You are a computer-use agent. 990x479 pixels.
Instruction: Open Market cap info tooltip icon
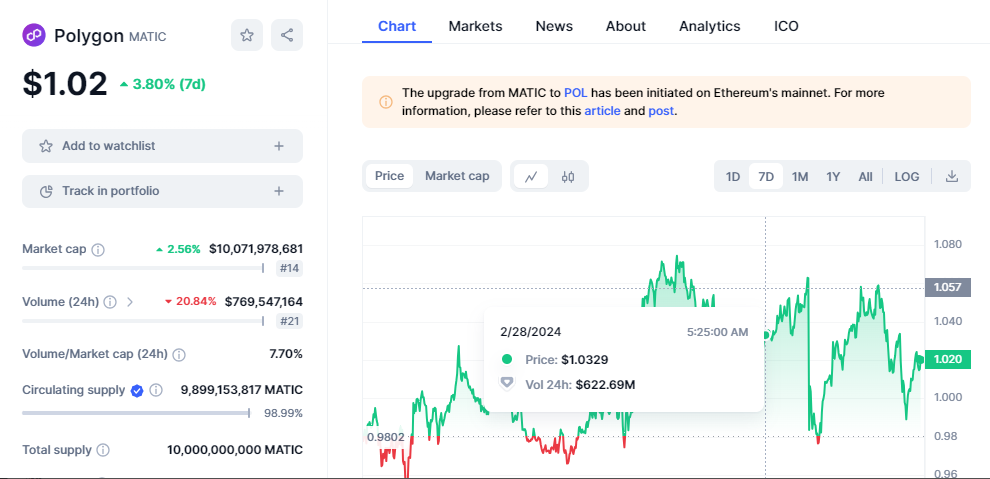tap(98, 250)
